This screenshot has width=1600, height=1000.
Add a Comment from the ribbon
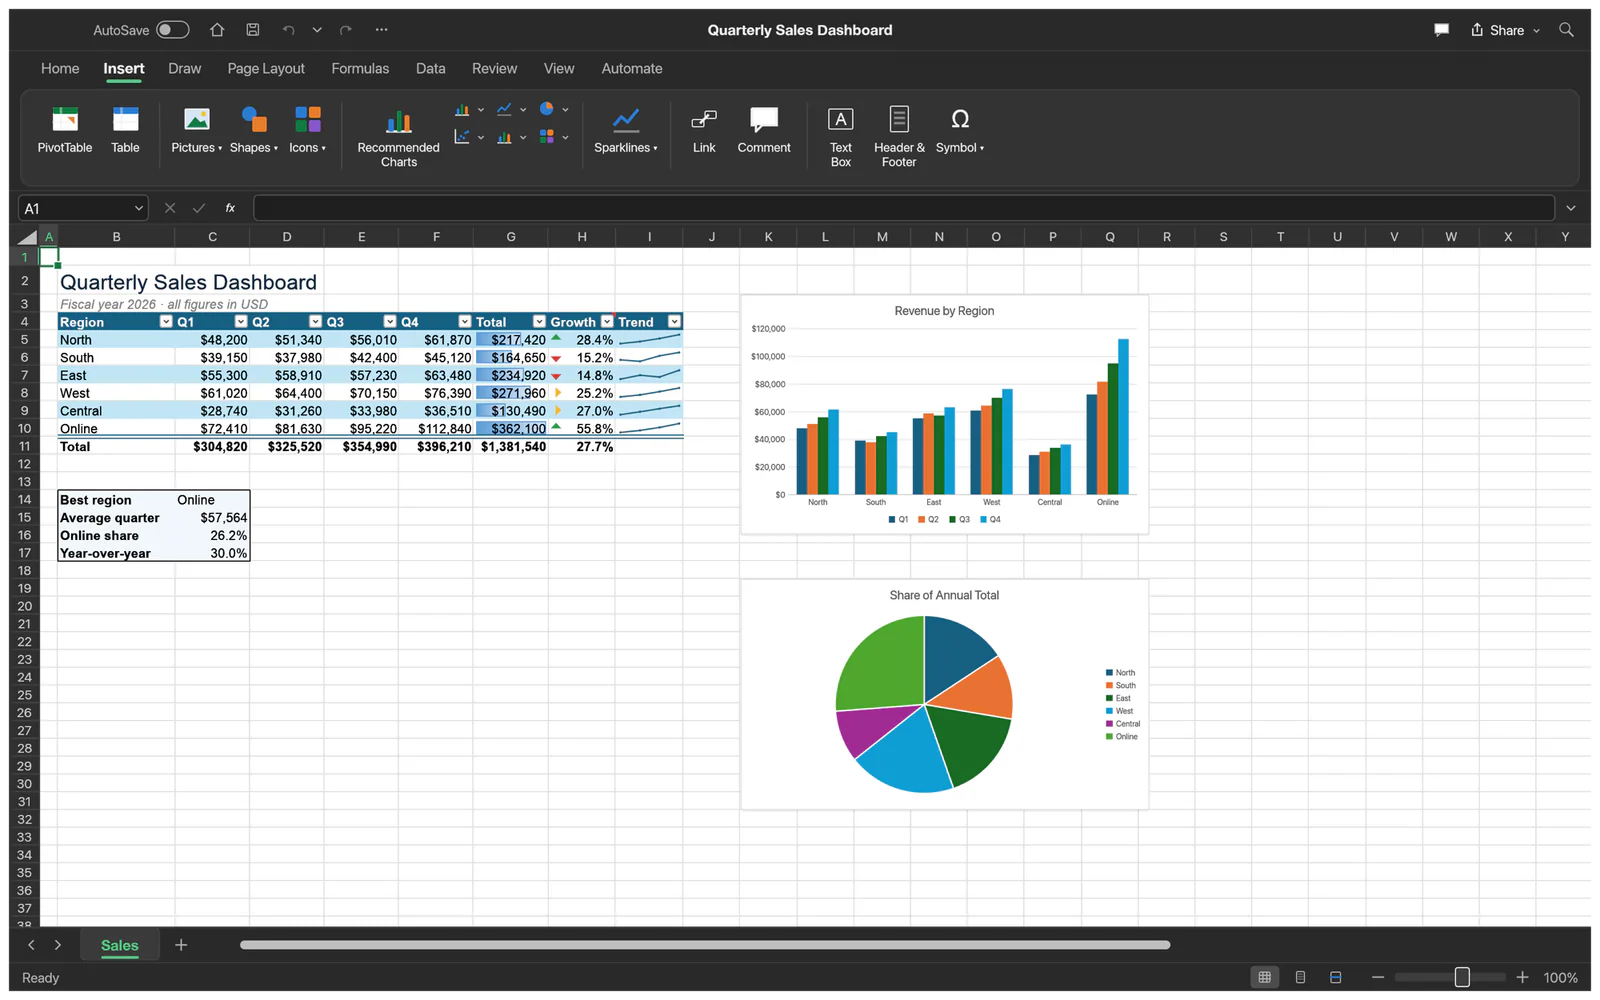coord(764,130)
